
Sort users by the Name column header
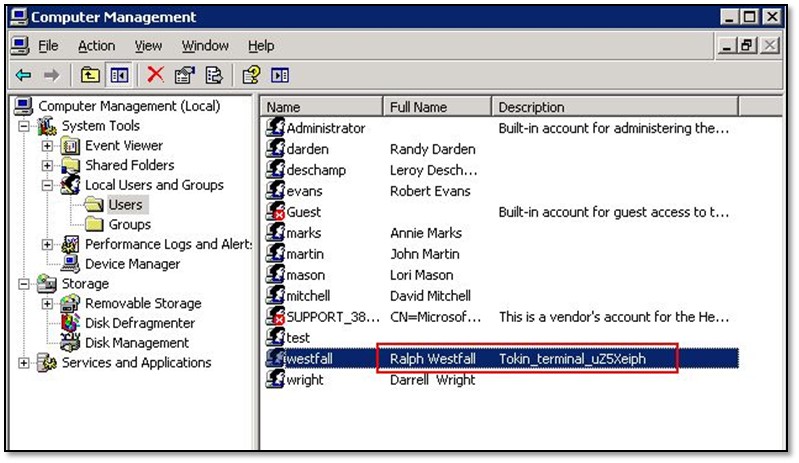pyautogui.click(x=322, y=107)
